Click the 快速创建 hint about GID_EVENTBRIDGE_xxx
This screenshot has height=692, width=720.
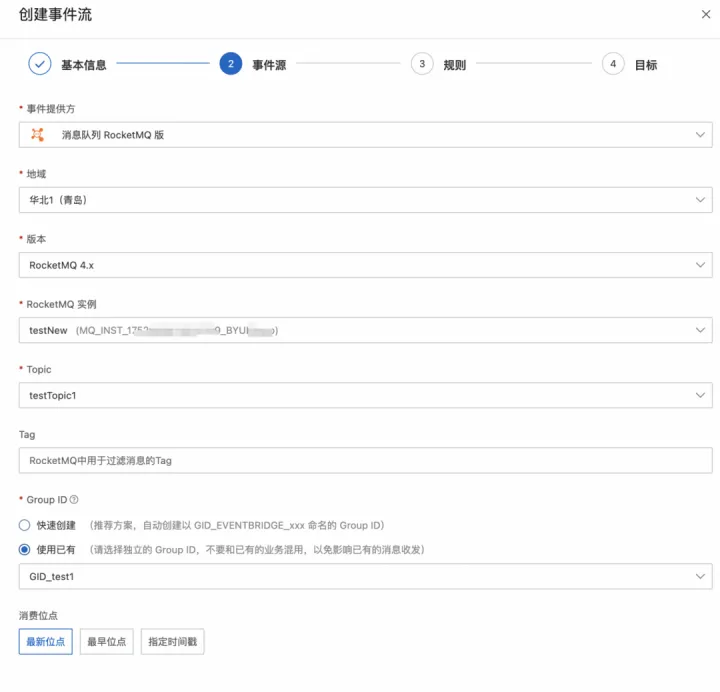pyautogui.click(x=236, y=525)
